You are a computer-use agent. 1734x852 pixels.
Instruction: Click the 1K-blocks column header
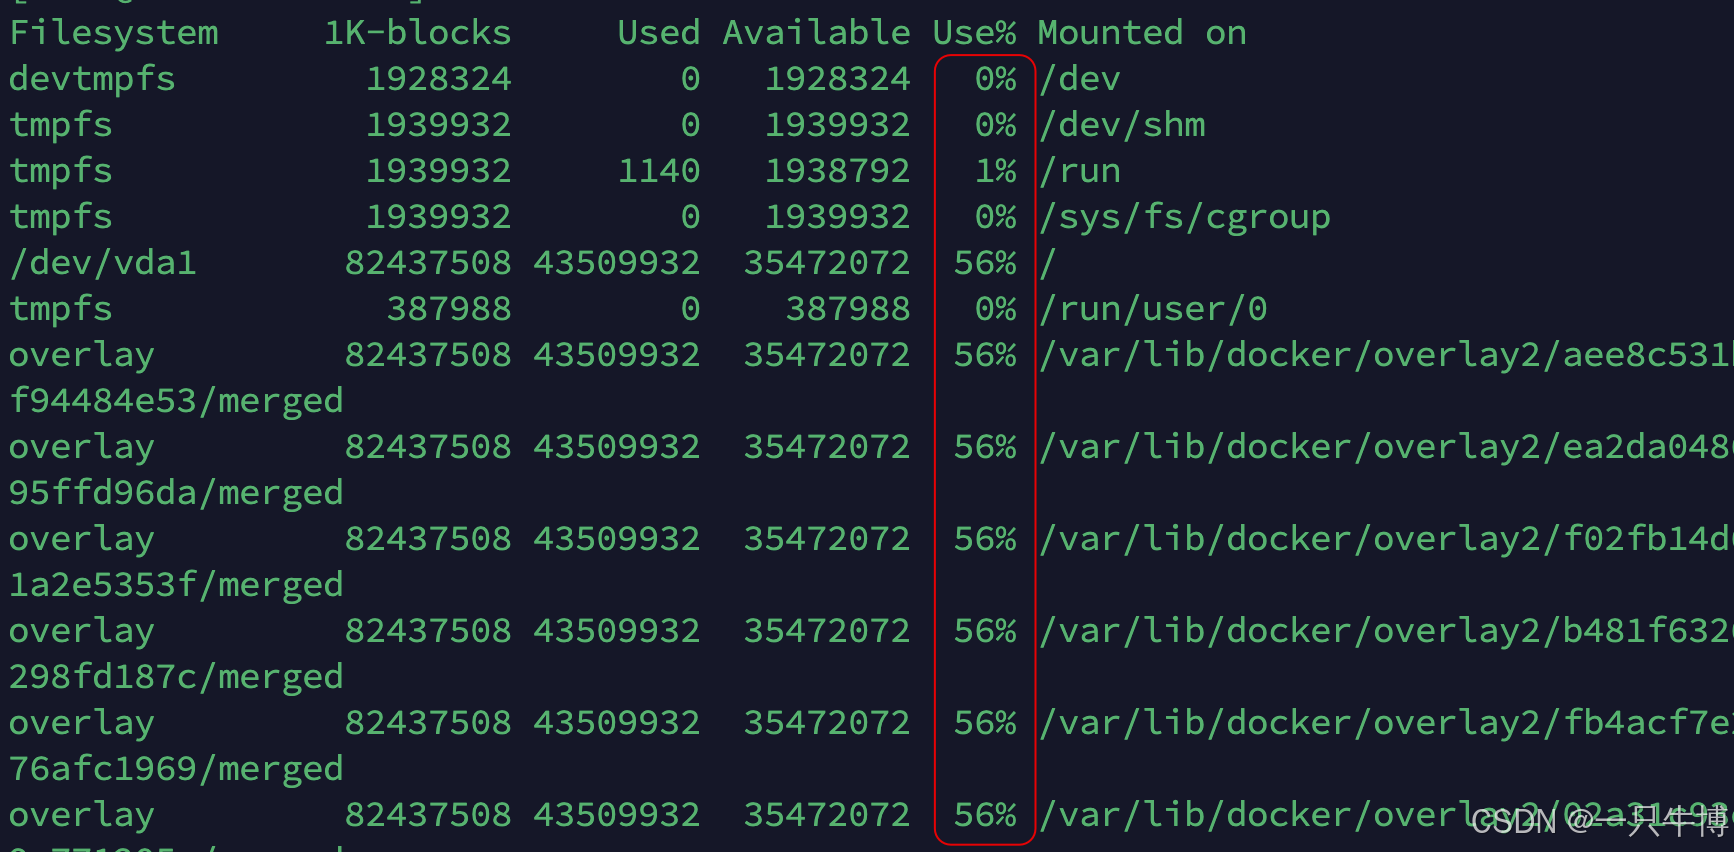point(417,33)
